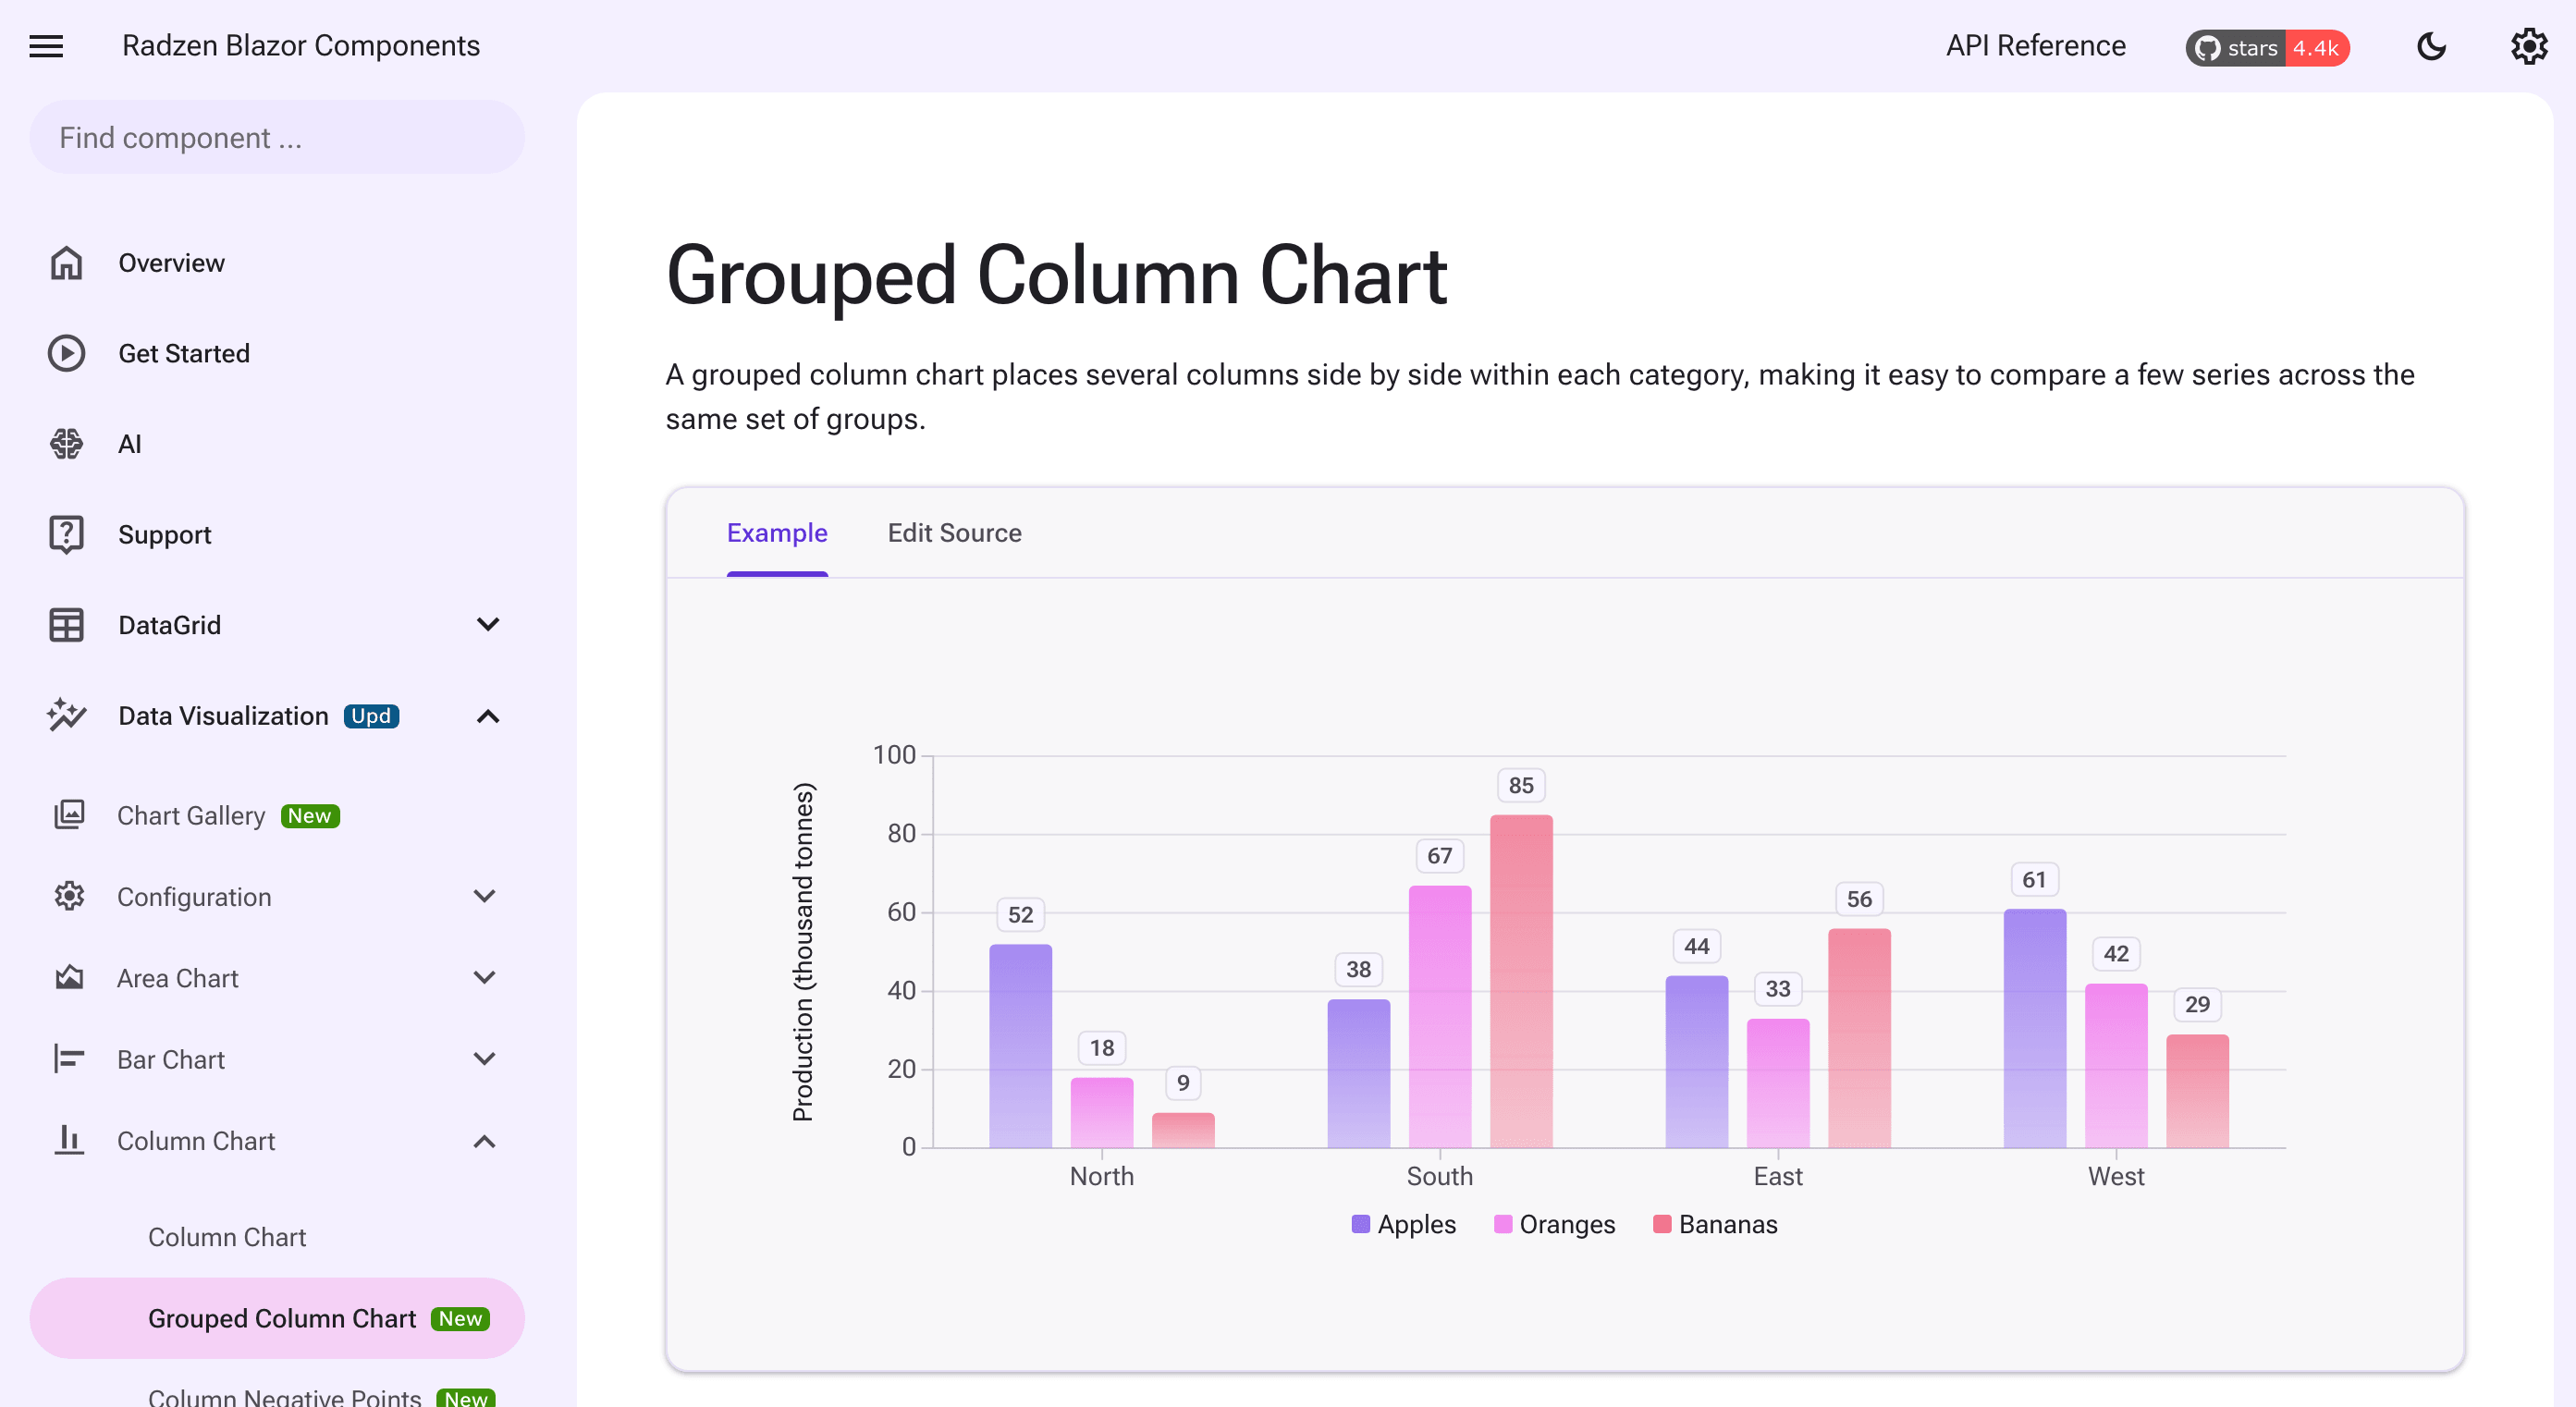The image size is (2576, 1407).
Task: Click the East Bananas column labeled 56
Action: (1859, 1038)
